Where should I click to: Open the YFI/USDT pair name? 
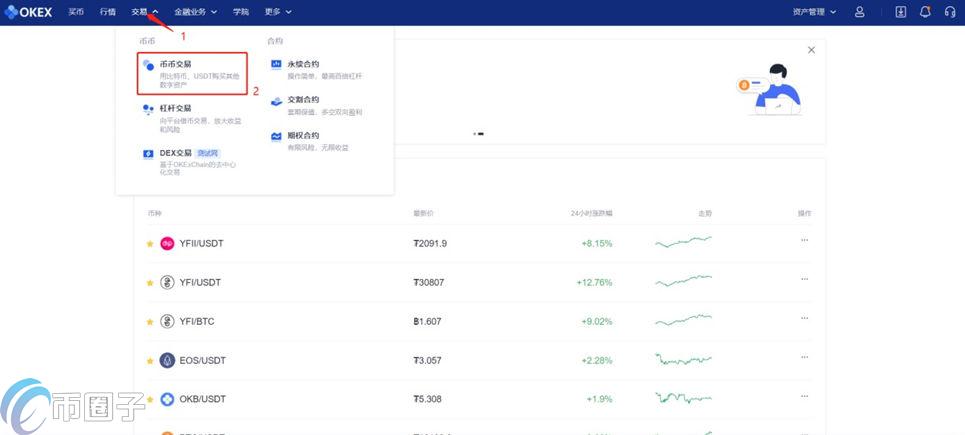pos(200,282)
